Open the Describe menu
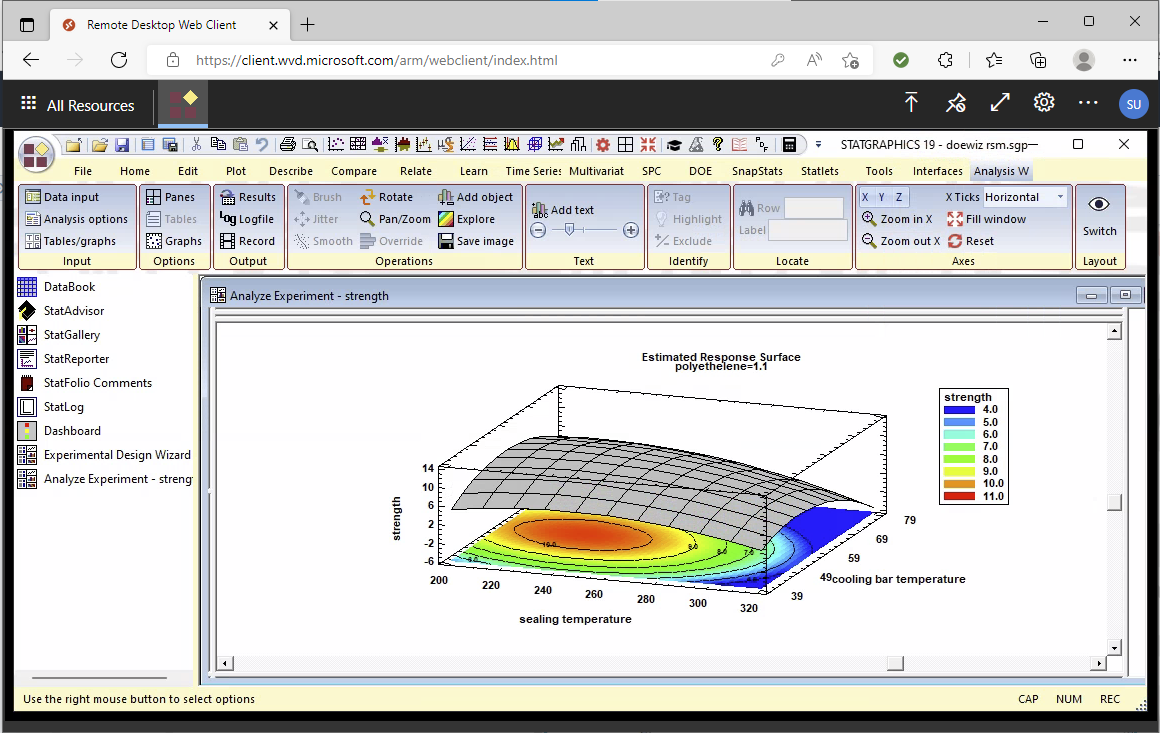 coord(290,171)
